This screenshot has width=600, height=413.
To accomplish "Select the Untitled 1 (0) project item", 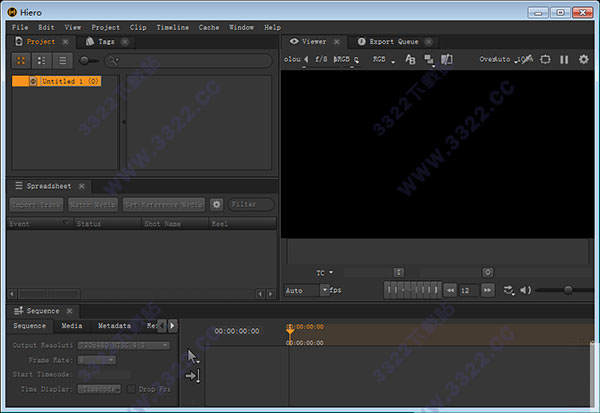I will pyautogui.click(x=57, y=81).
